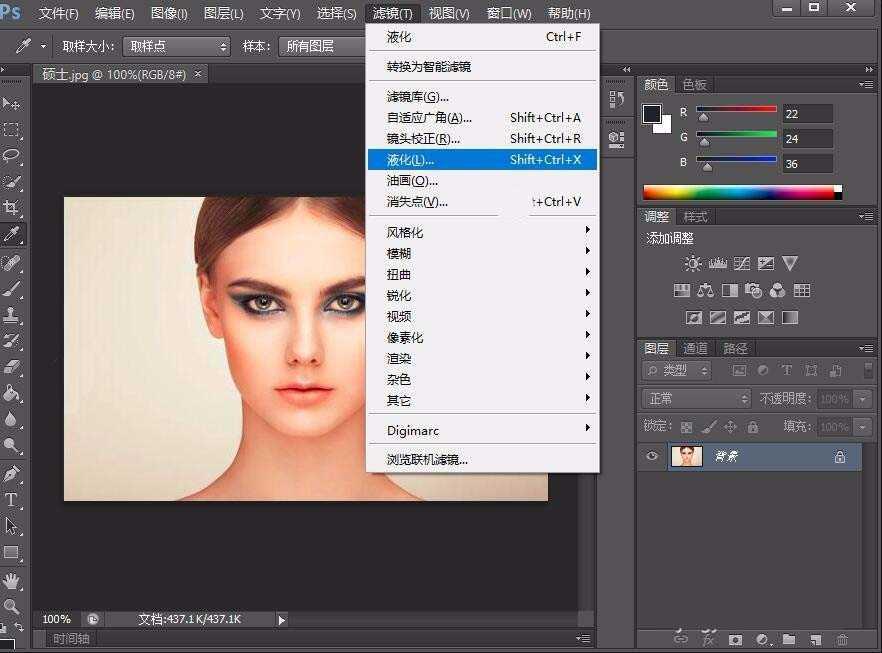Open the 取样大小 sample size dropdown

tap(175, 45)
